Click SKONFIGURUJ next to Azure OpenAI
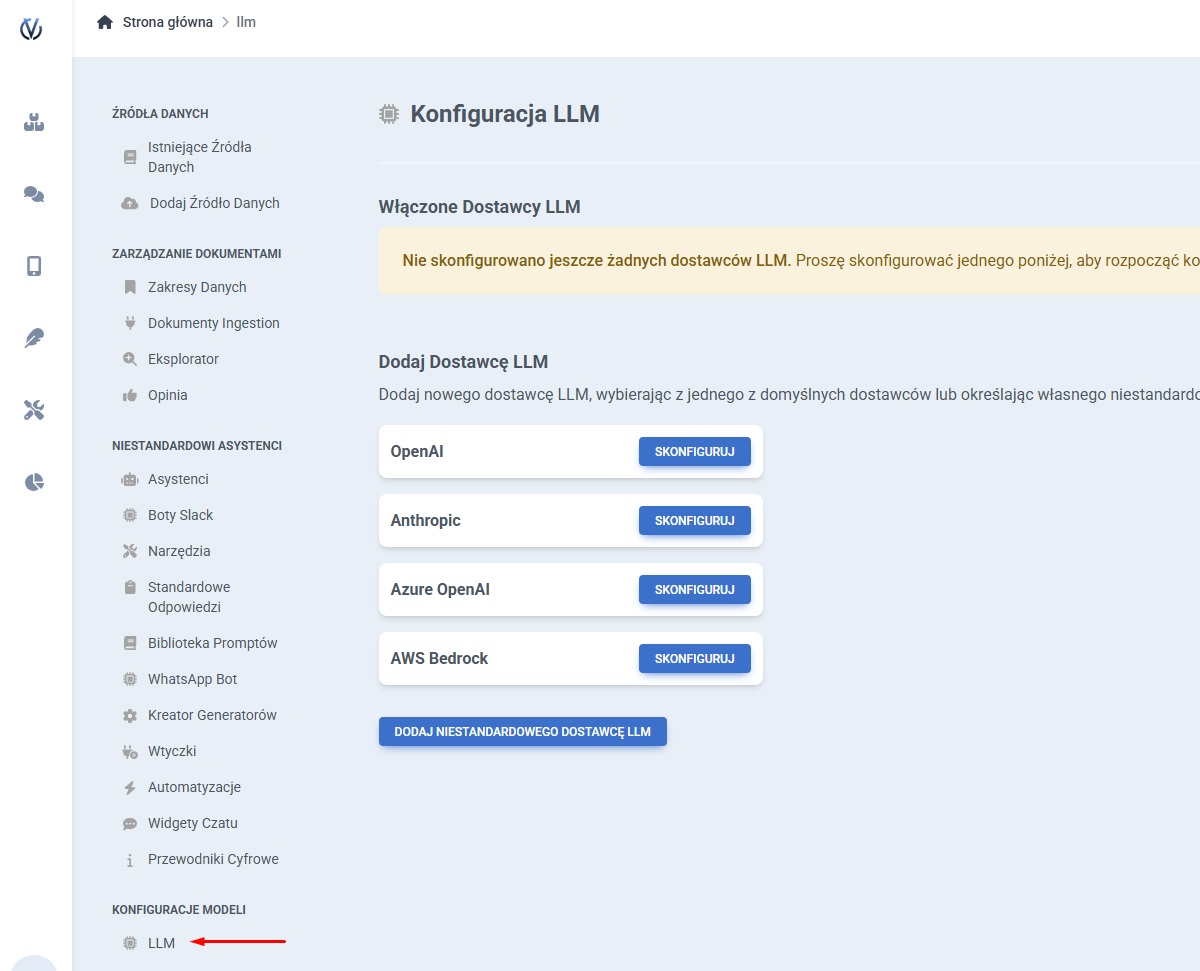This screenshot has width=1200, height=971. 694,589
